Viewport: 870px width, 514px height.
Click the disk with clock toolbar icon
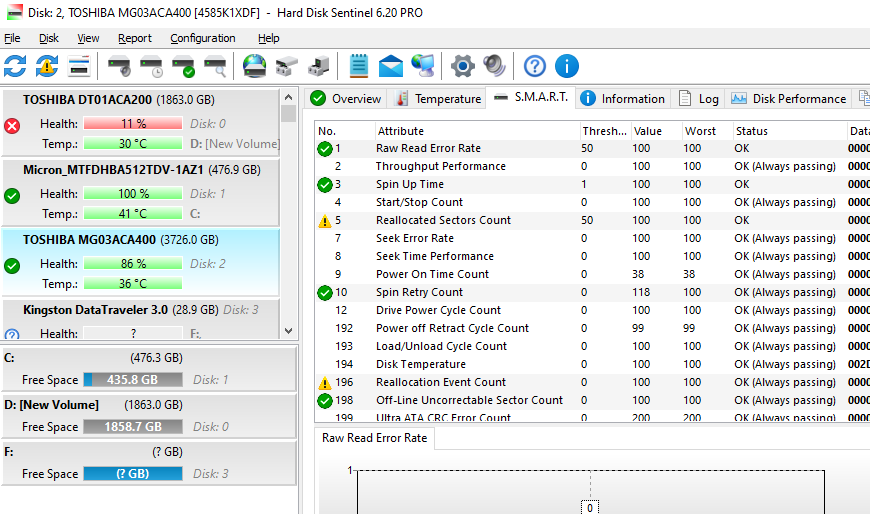click(x=151, y=67)
